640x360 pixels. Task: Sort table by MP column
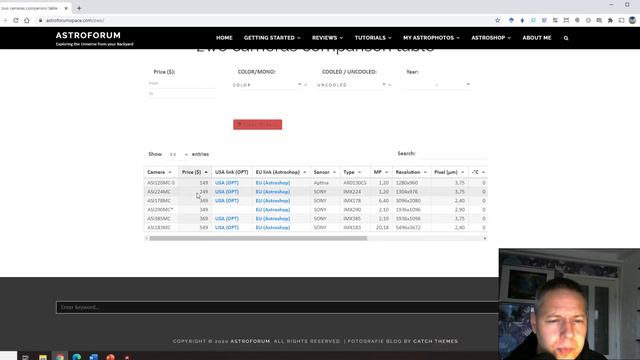pos(381,172)
